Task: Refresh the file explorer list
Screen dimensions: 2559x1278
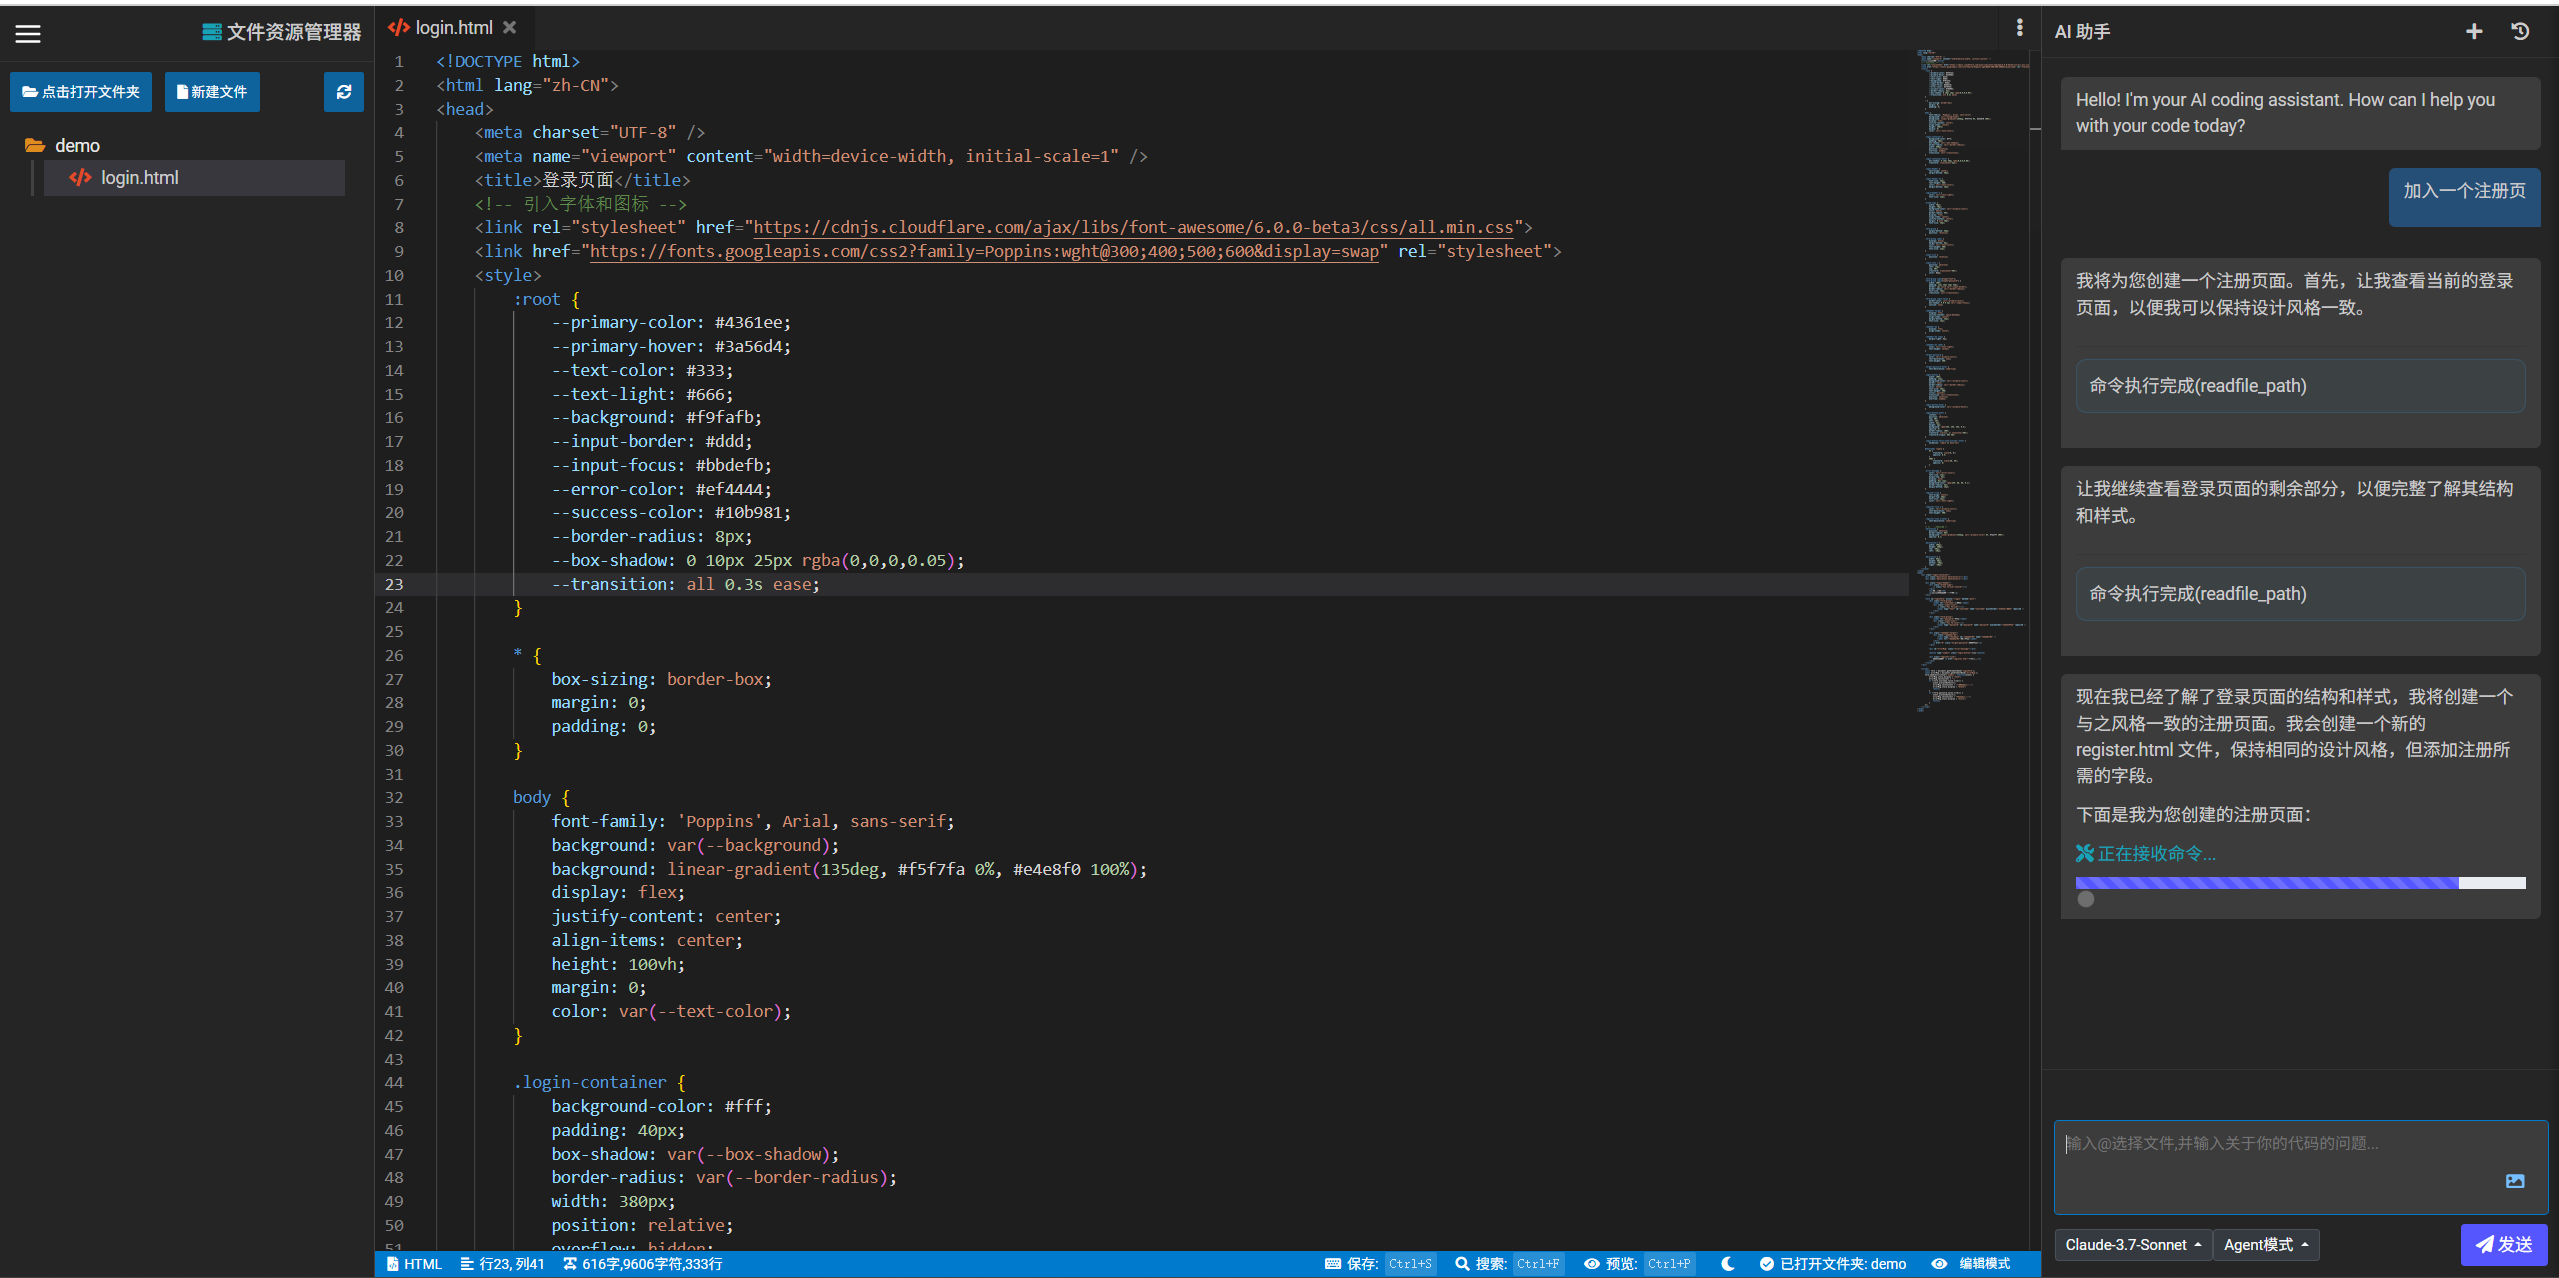Action: pyautogui.click(x=343, y=92)
